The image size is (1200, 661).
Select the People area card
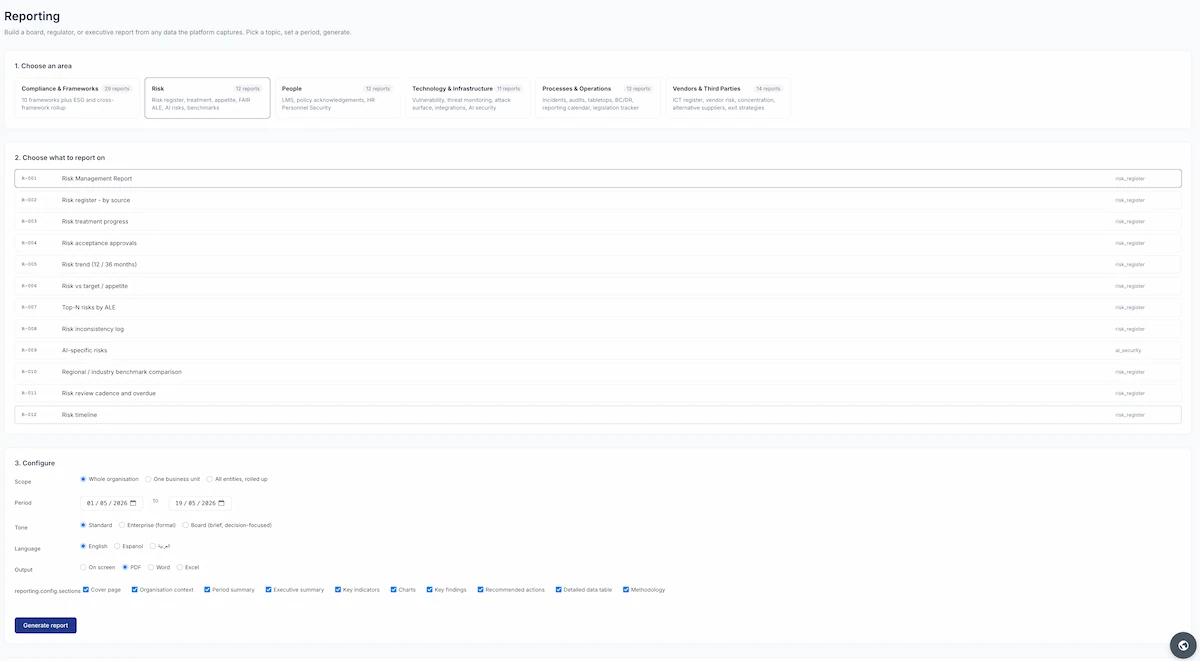(x=337, y=98)
